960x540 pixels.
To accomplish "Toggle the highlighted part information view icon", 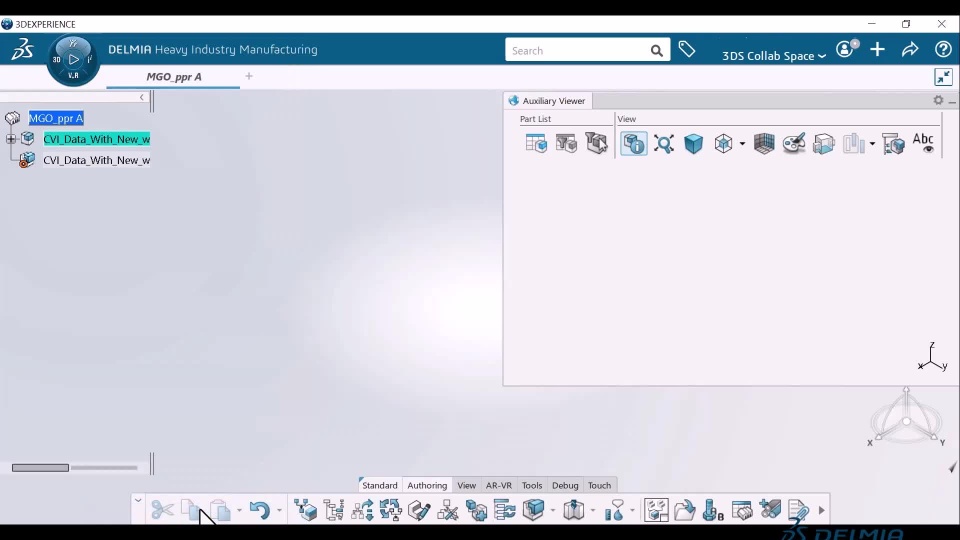I will (634, 143).
